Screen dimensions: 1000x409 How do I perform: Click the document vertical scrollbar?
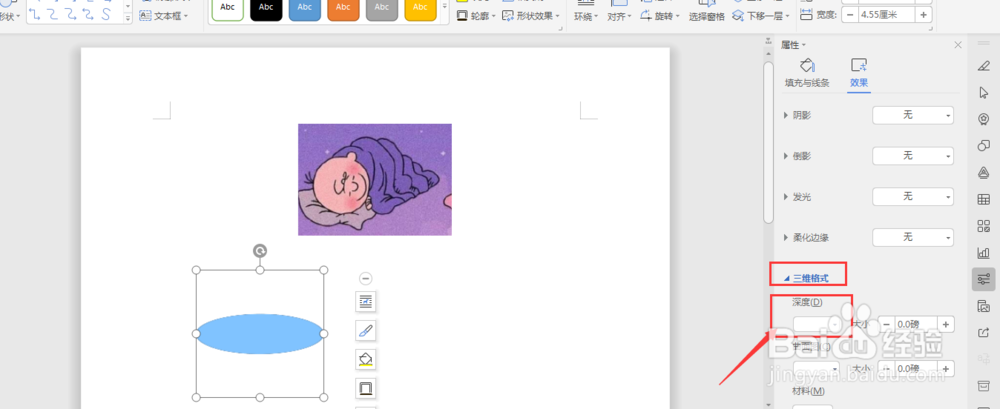coord(768,141)
